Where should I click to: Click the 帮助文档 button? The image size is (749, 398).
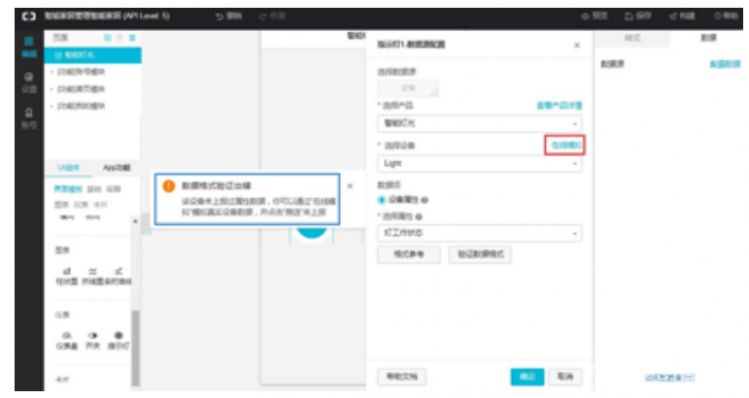pyautogui.click(x=402, y=377)
